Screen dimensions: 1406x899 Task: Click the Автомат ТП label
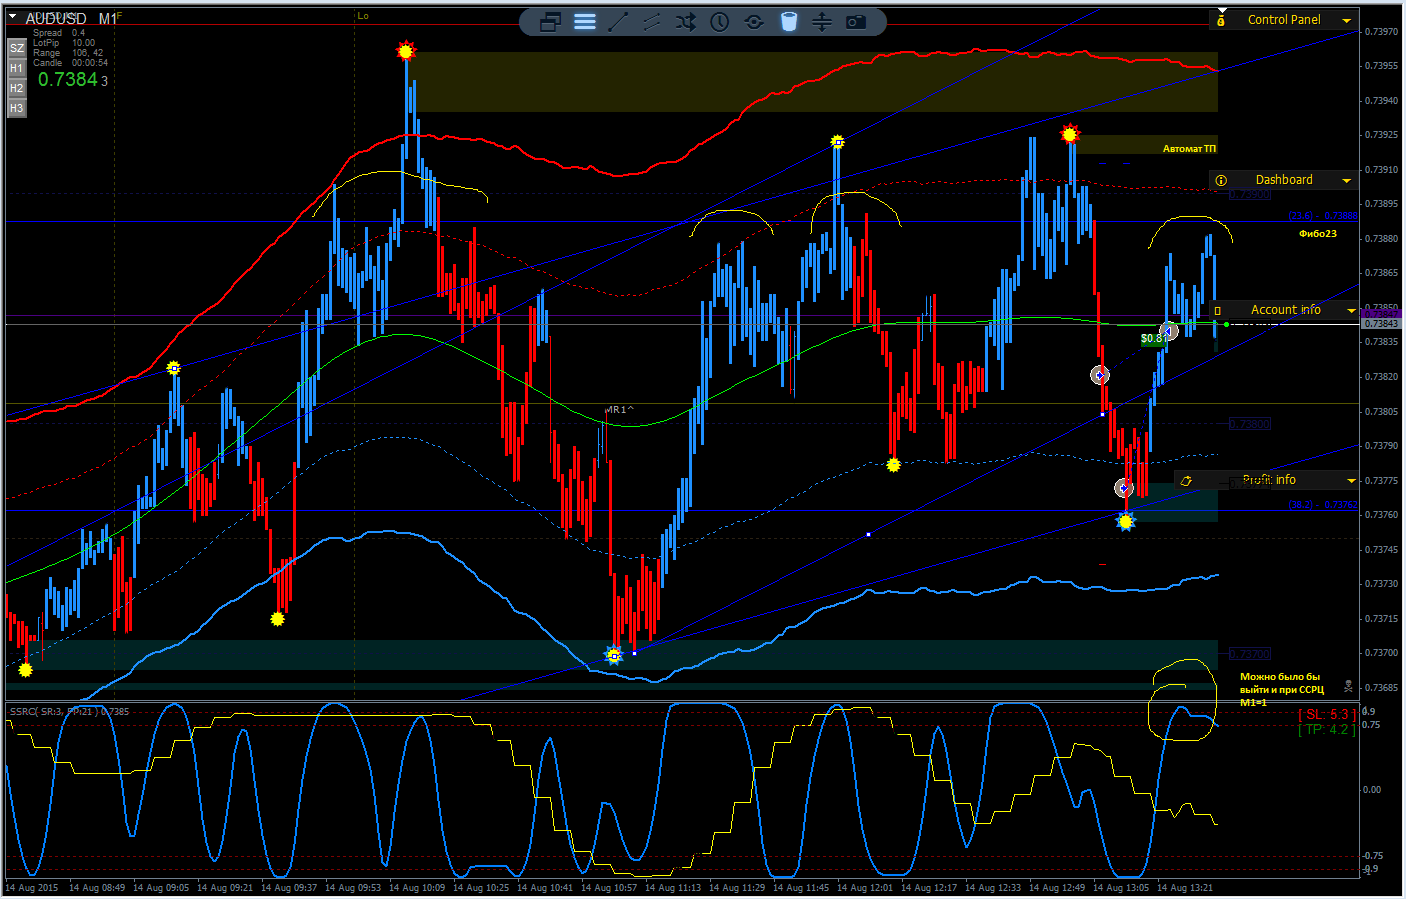pos(1189,149)
